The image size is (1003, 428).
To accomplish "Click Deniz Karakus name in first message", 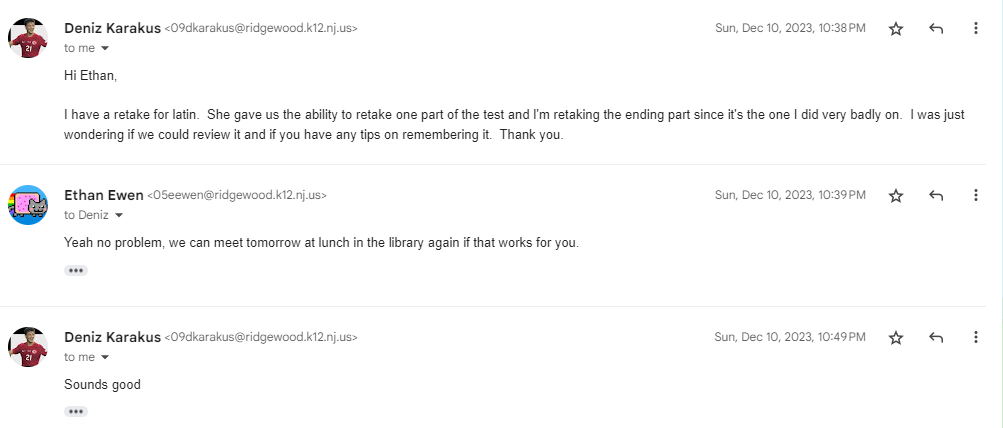I will 112,28.
